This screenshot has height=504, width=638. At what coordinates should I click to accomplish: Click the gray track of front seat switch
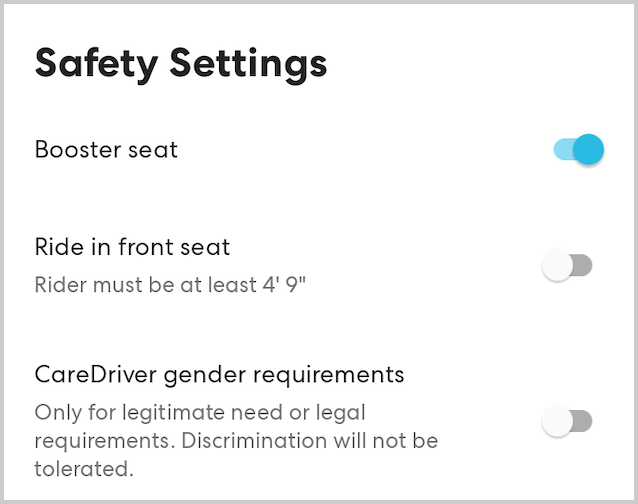[x=582, y=266]
